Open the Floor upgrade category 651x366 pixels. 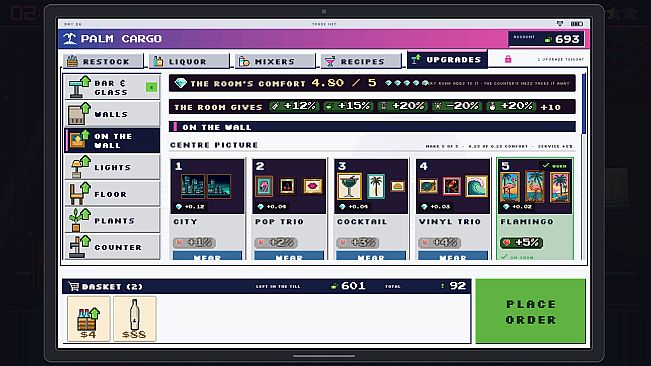pos(112,194)
